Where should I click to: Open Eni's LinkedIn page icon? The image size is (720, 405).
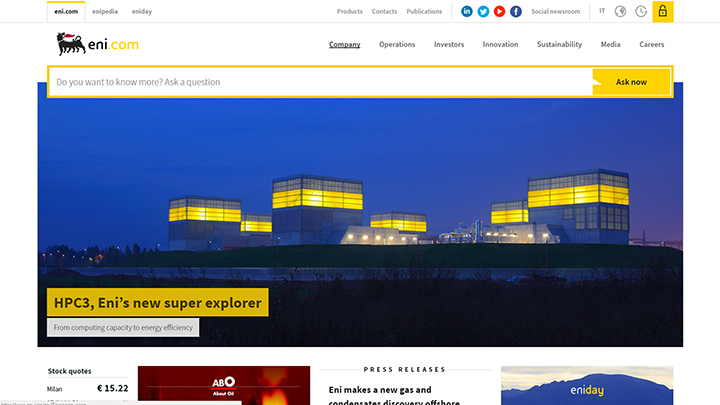[x=467, y=11]
